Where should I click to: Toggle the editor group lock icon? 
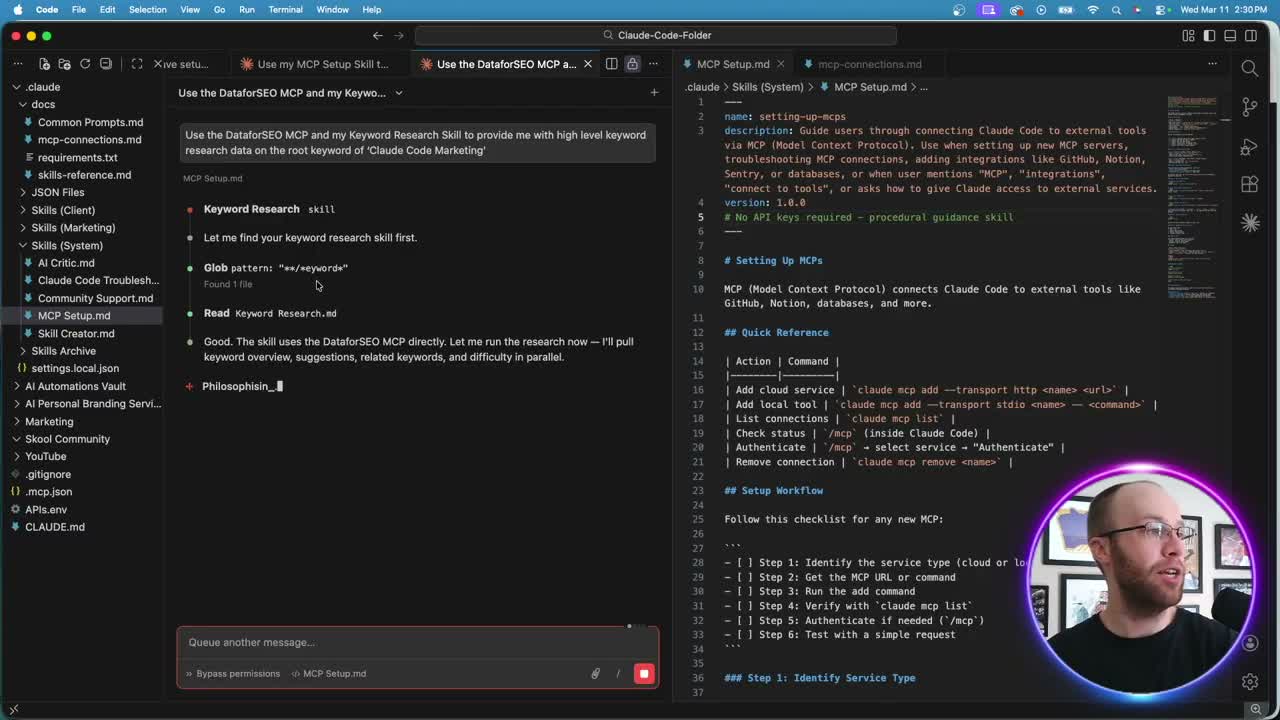pos(632,64)
